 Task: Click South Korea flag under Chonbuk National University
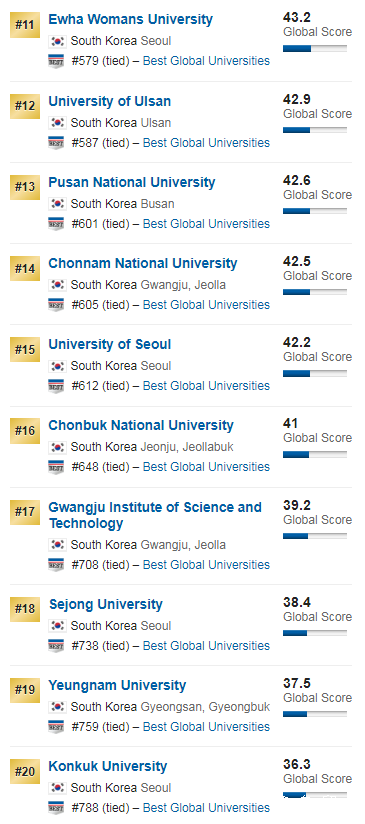point(57,447)
